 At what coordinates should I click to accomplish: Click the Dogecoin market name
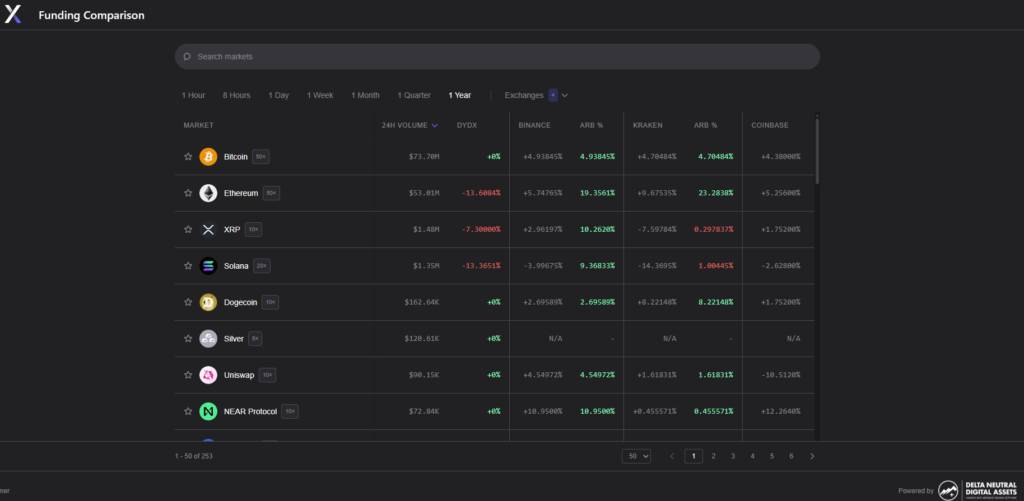[240, 302]
